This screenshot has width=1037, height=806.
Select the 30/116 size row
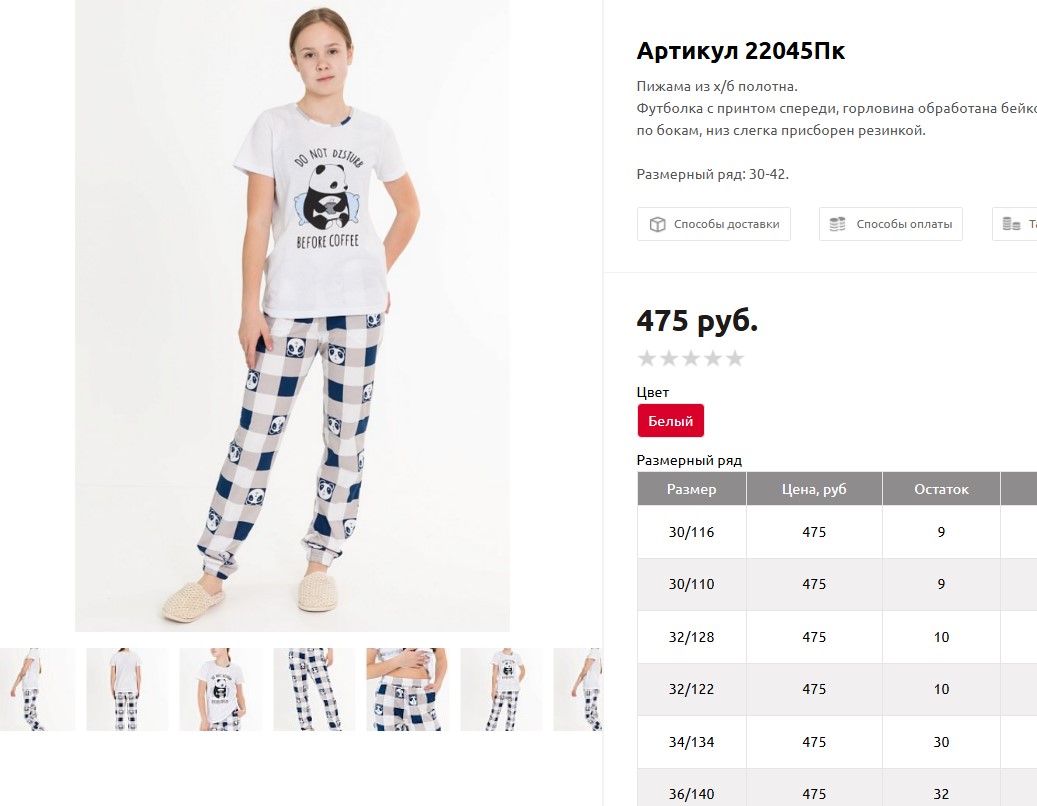click(837, 532)
